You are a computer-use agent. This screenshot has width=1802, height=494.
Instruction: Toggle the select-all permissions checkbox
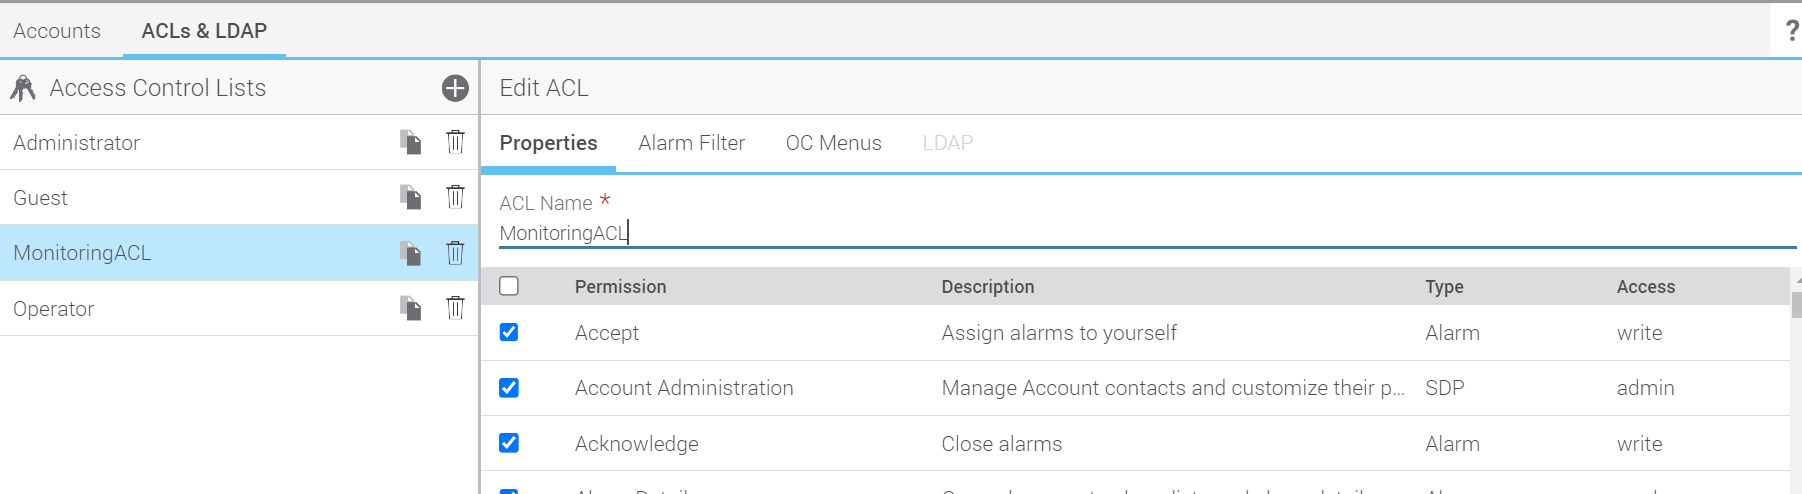pos(509,286)
